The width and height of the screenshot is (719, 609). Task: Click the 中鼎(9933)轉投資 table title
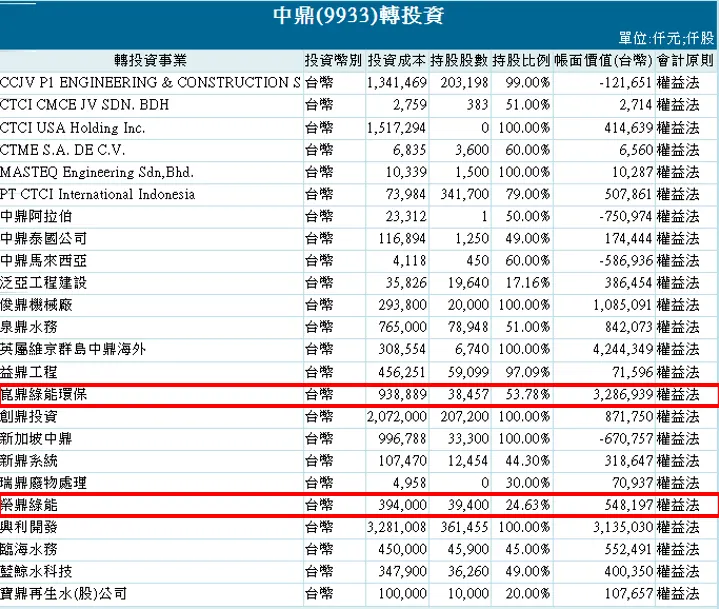359,15
